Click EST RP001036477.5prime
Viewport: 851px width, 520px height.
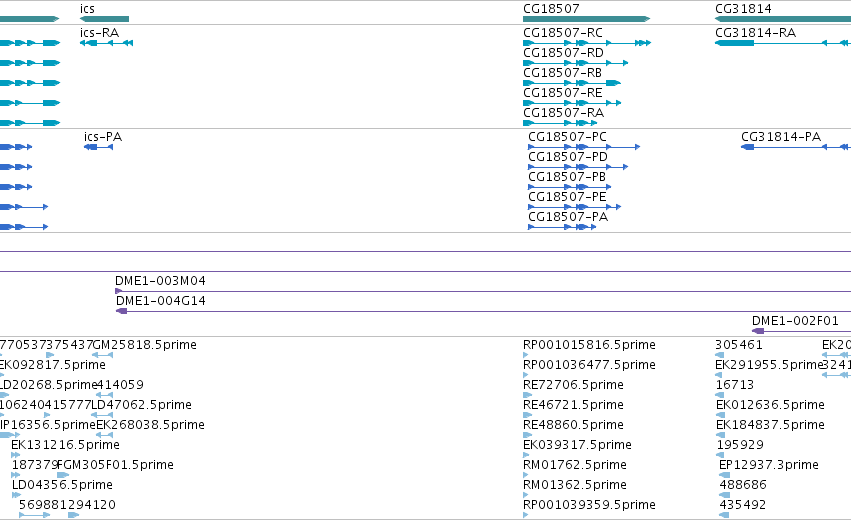(x=589, y=365)
